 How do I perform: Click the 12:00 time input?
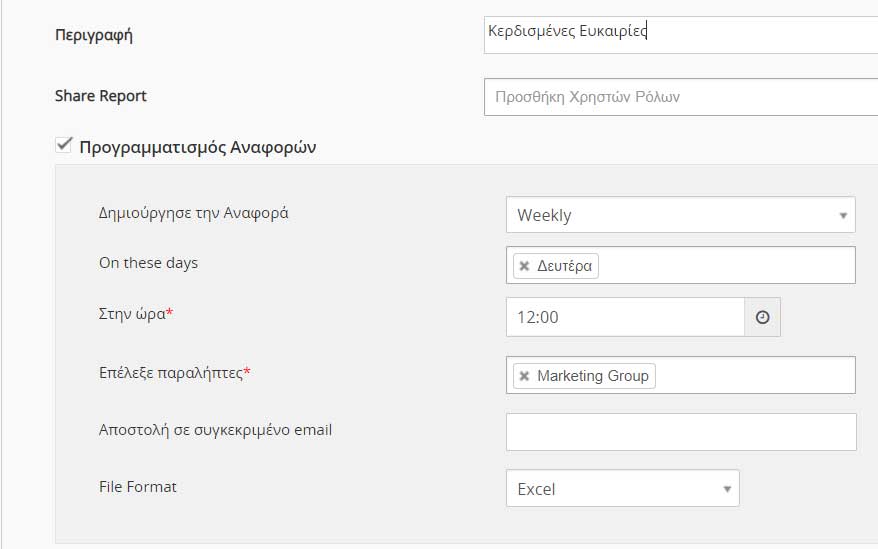coord(625,317)
